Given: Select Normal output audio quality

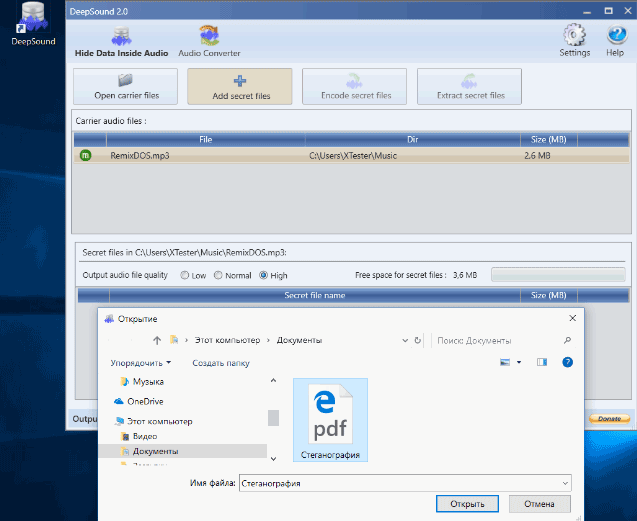Looking at the screenshot, I should pyautogui.click(x=219, y=275).
